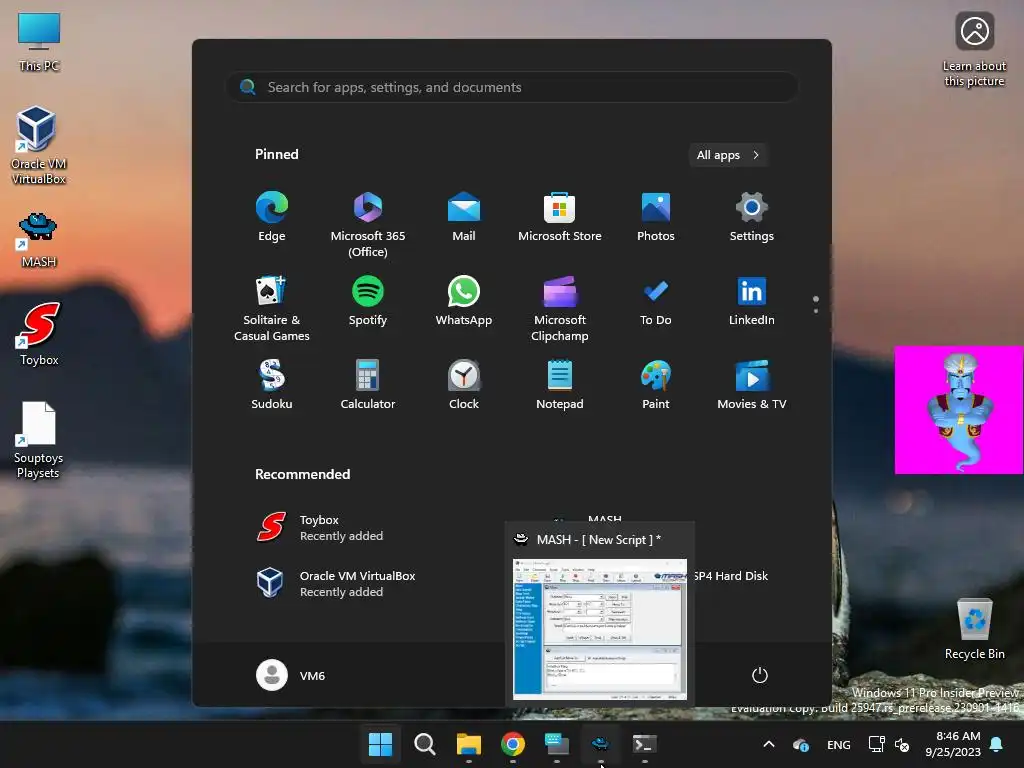
Task: Open OneDrive cloud tray icon
Action: tap(801, 744)
